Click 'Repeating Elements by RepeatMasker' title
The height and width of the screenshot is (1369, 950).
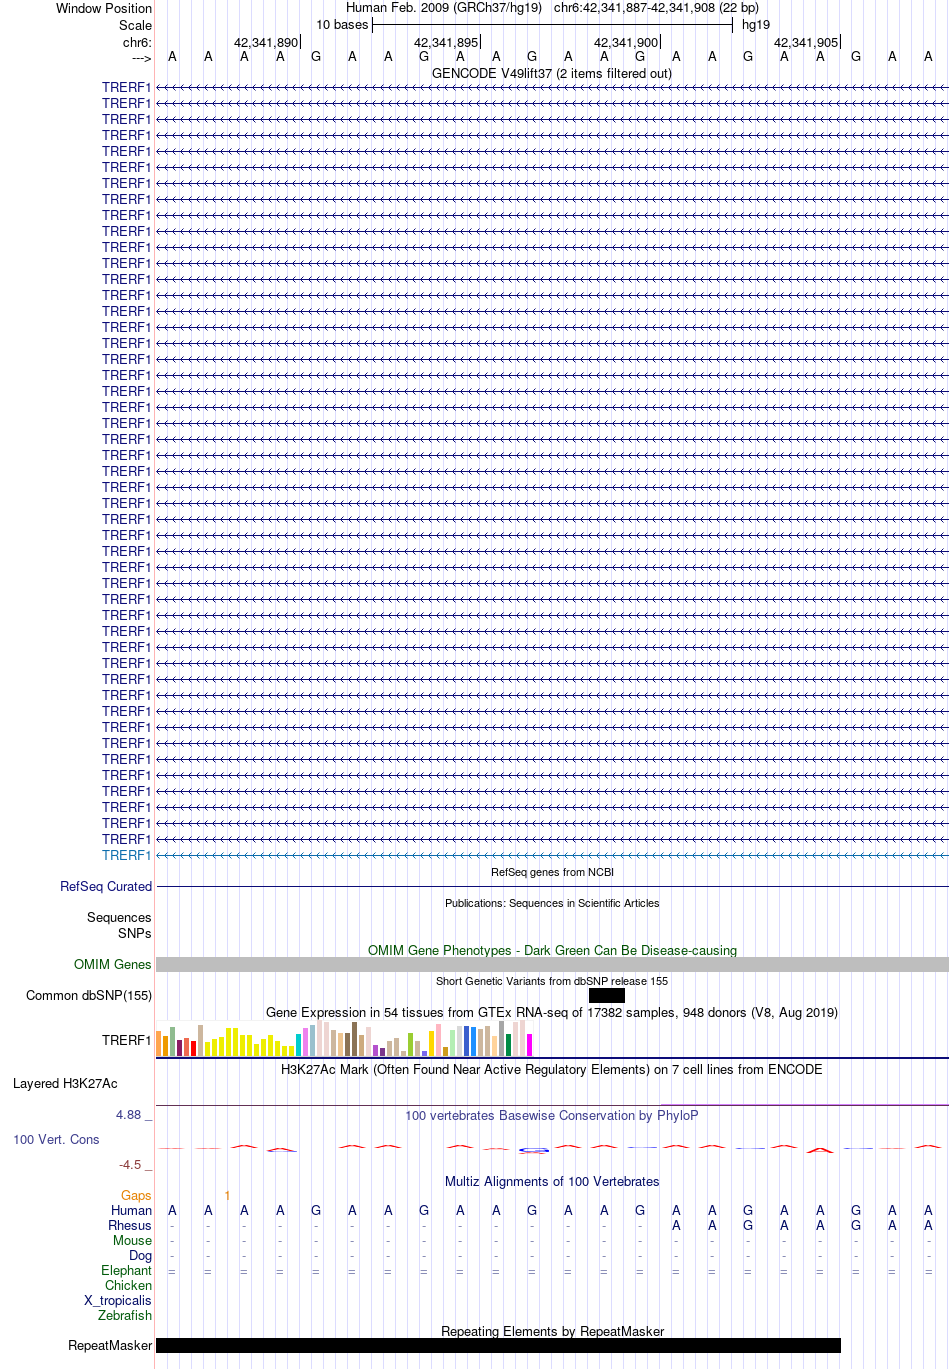coord(552,1331)
